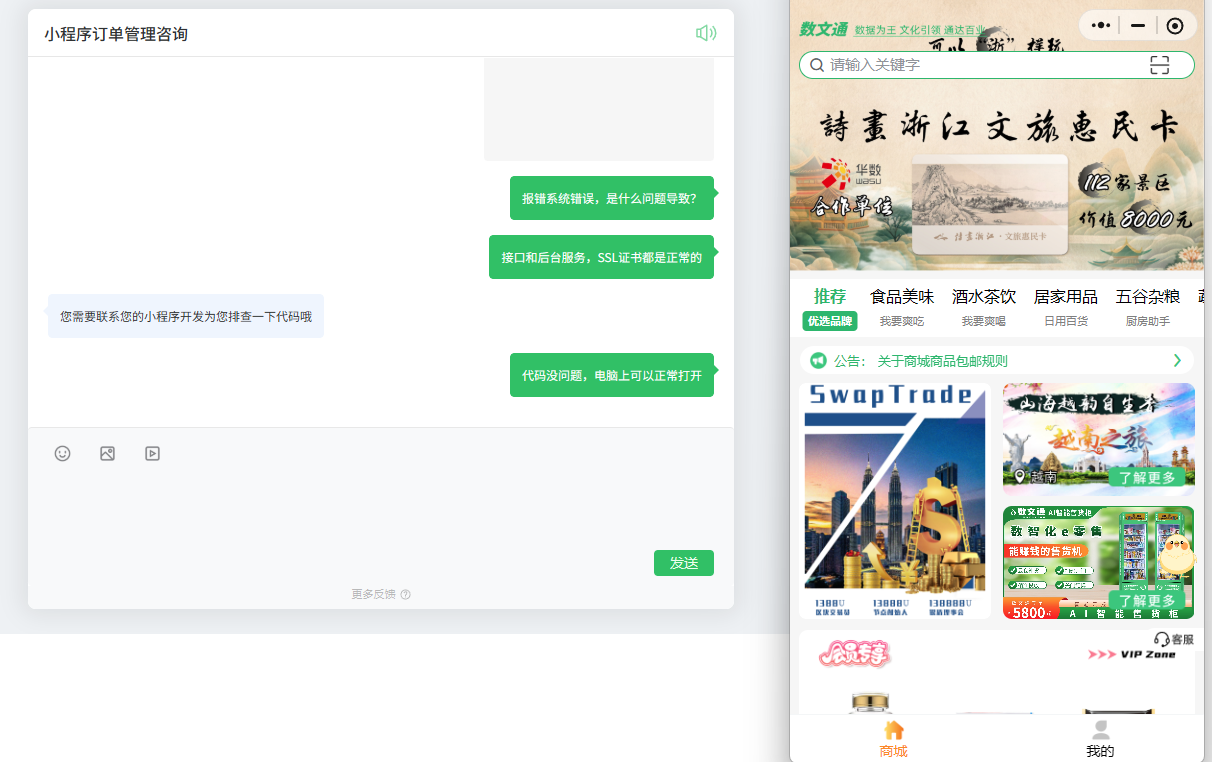Click the 越南 location pin icon
The image size is (1212, 762).
pos(1020,477)
